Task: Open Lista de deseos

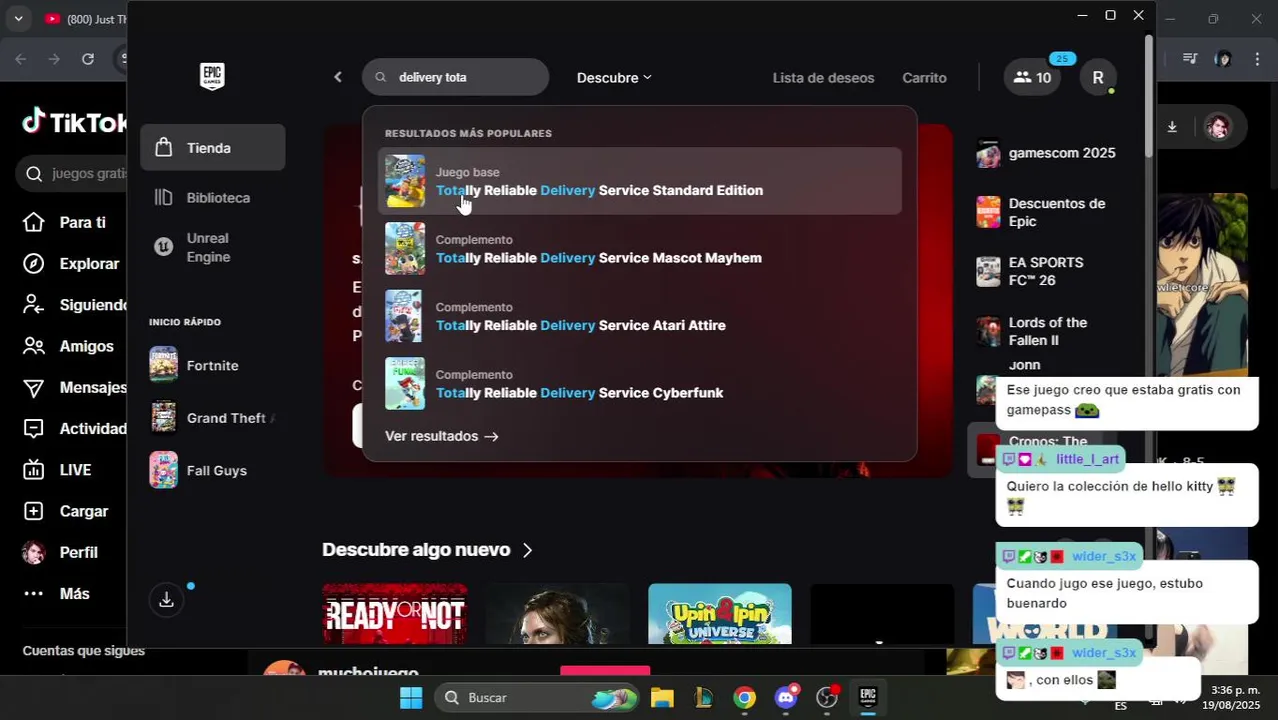Action: 823,77
